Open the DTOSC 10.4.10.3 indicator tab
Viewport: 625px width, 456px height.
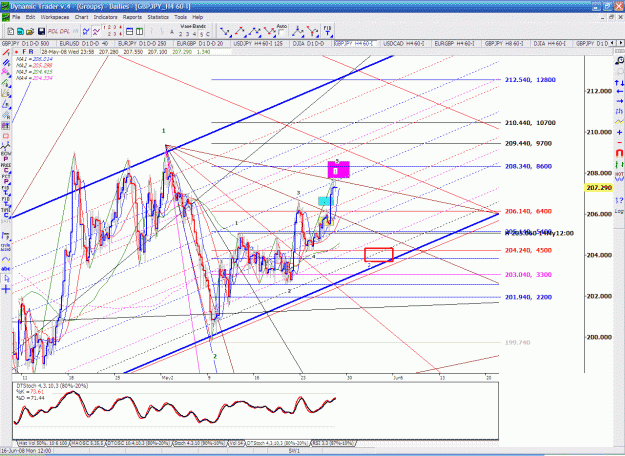[x=140, y=443]
